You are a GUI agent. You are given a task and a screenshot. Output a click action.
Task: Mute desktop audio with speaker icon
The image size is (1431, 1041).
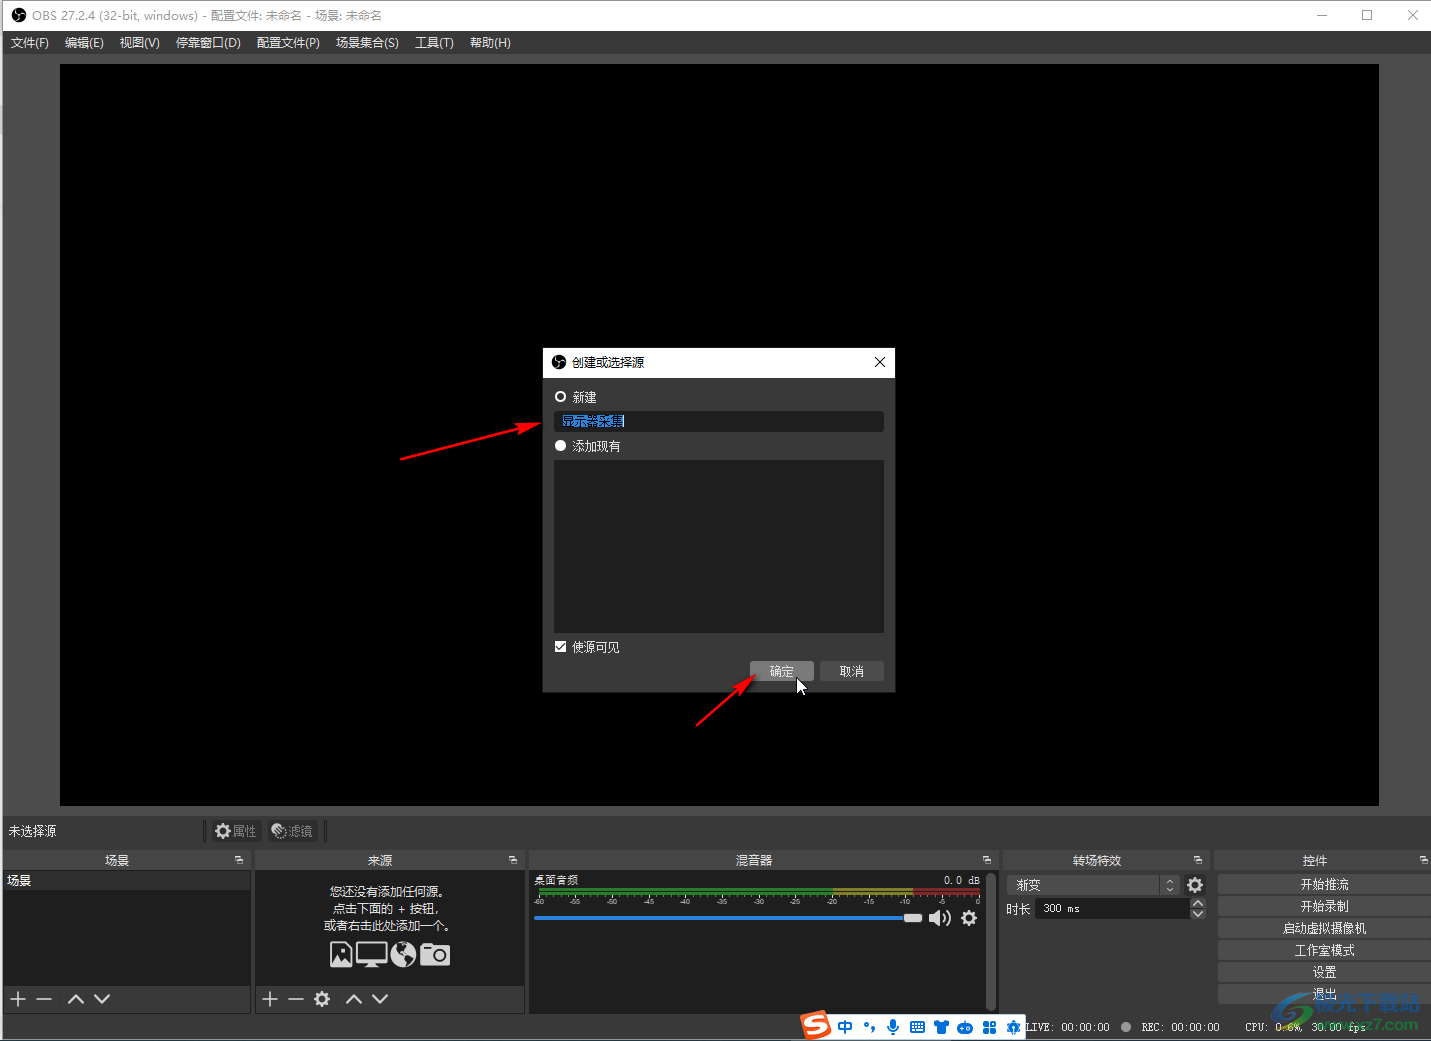(940, 918)
